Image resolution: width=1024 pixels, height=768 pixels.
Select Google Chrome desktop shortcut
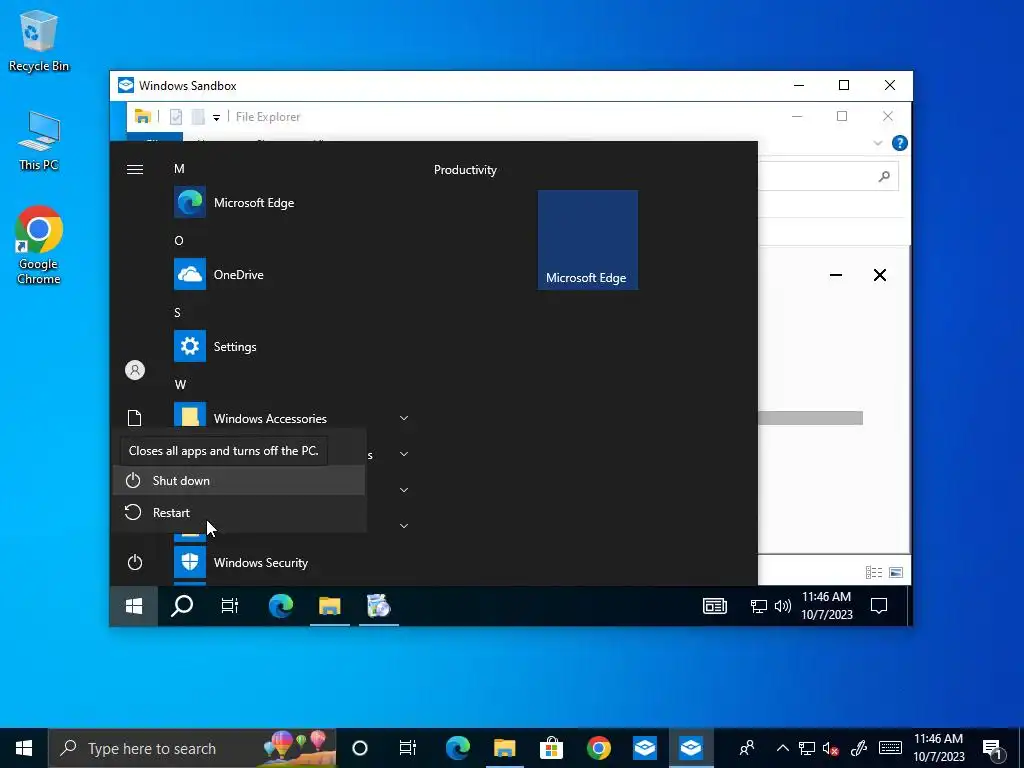tap(39, 246)
